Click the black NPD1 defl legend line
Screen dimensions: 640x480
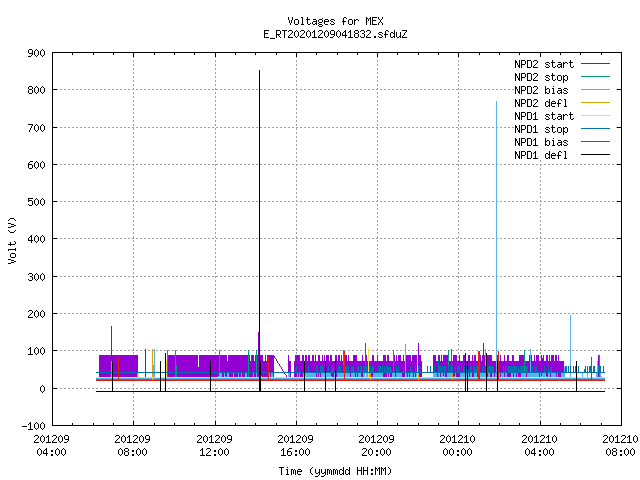tap(596, 155)
